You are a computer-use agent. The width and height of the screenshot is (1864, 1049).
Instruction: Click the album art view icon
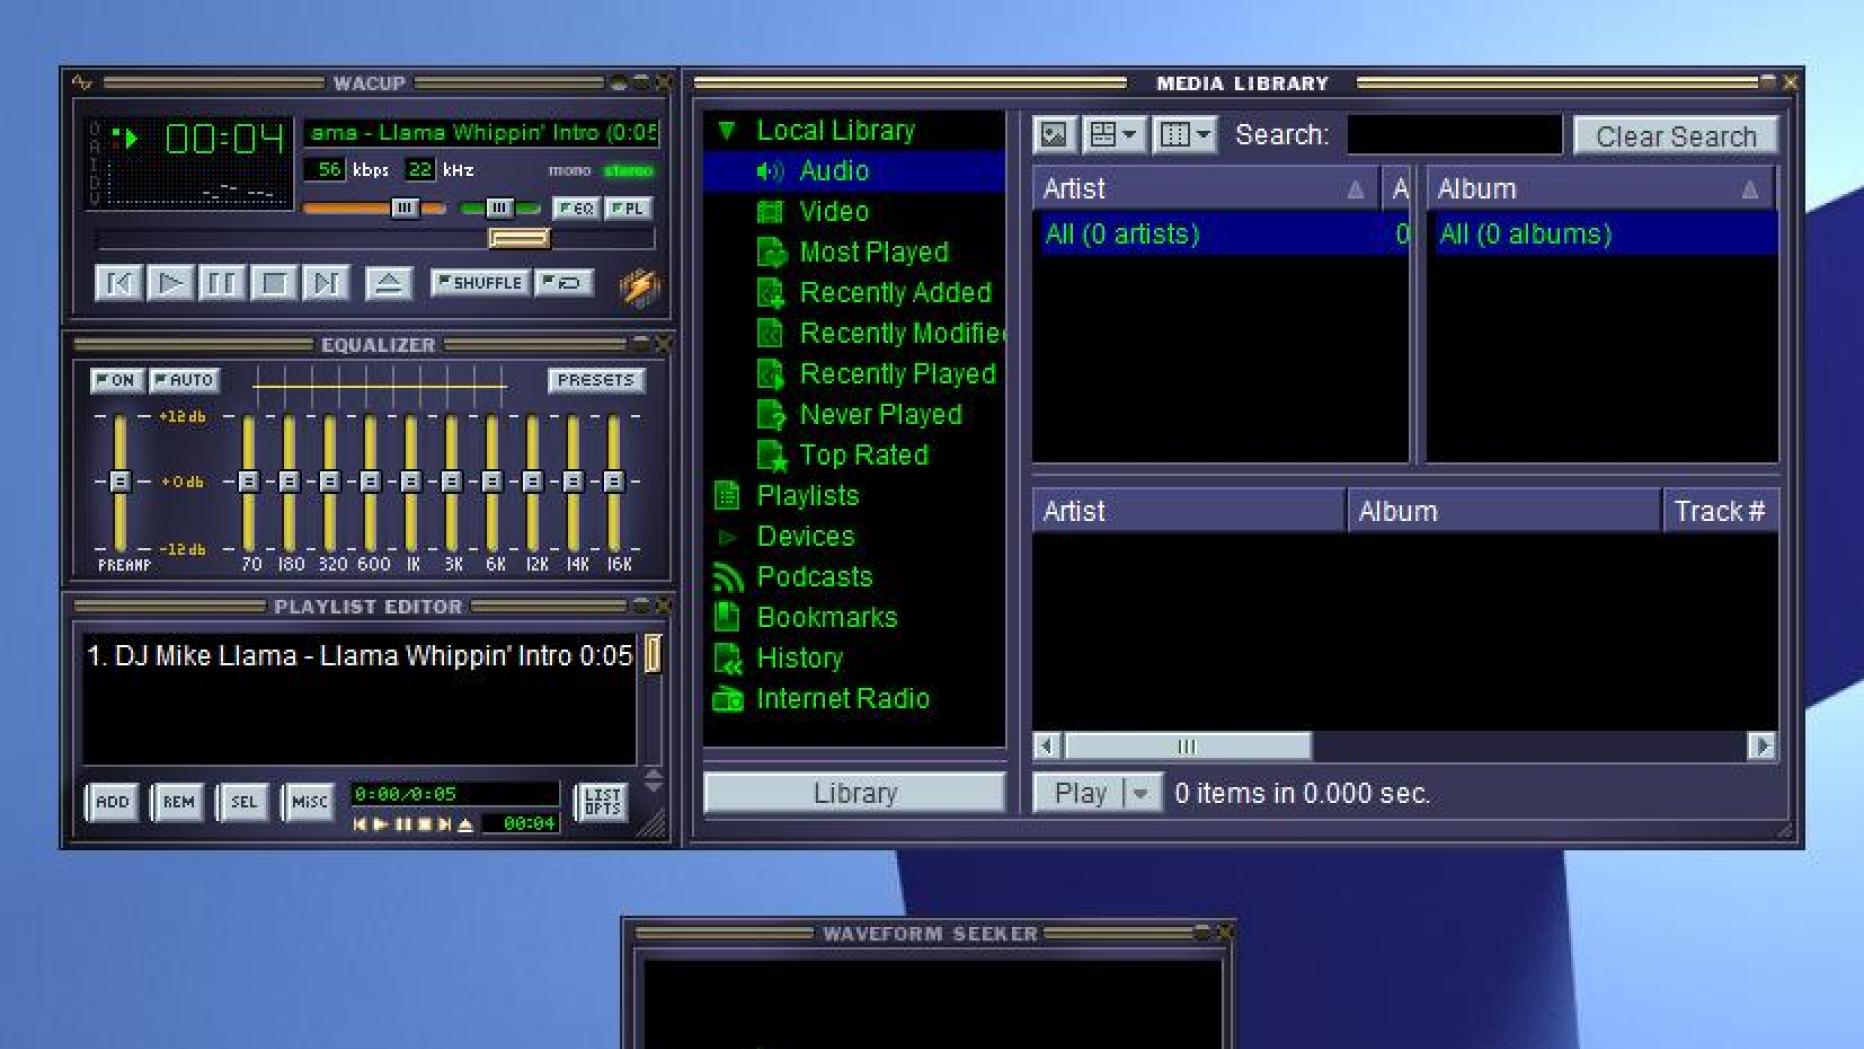(1054, 134)
